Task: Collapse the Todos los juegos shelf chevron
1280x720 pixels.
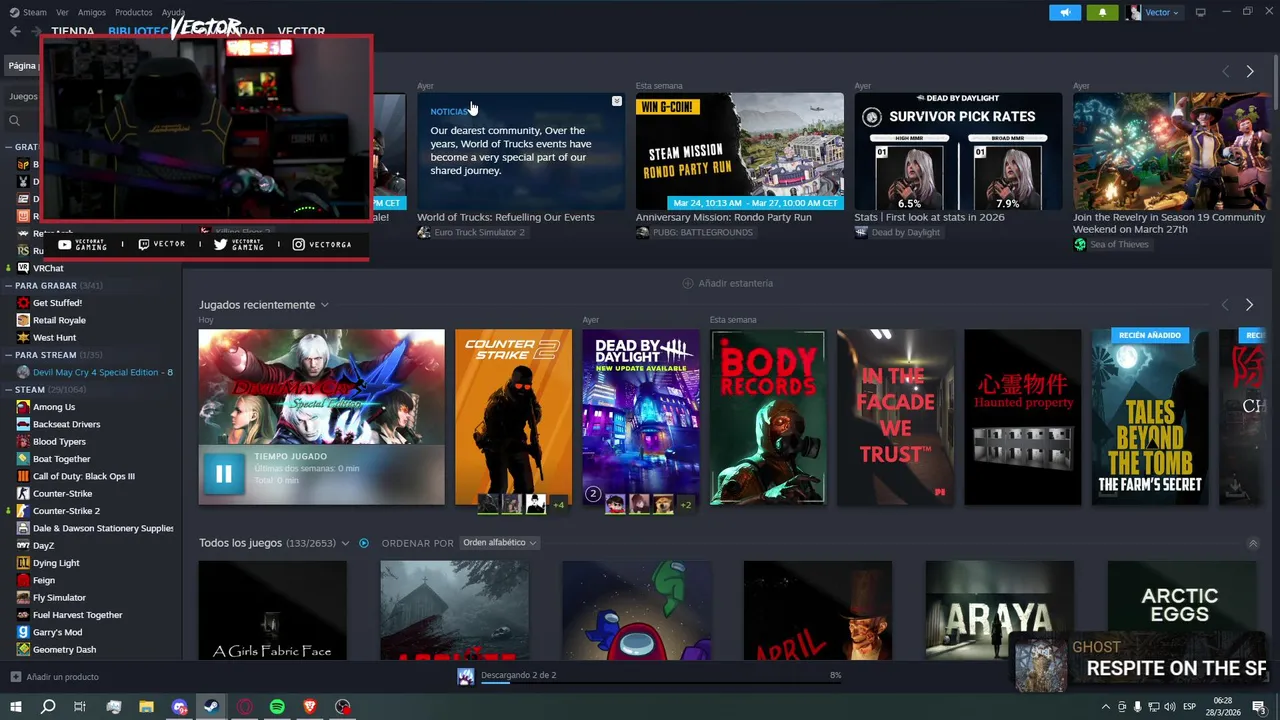Action: [x=1253, y=543]
